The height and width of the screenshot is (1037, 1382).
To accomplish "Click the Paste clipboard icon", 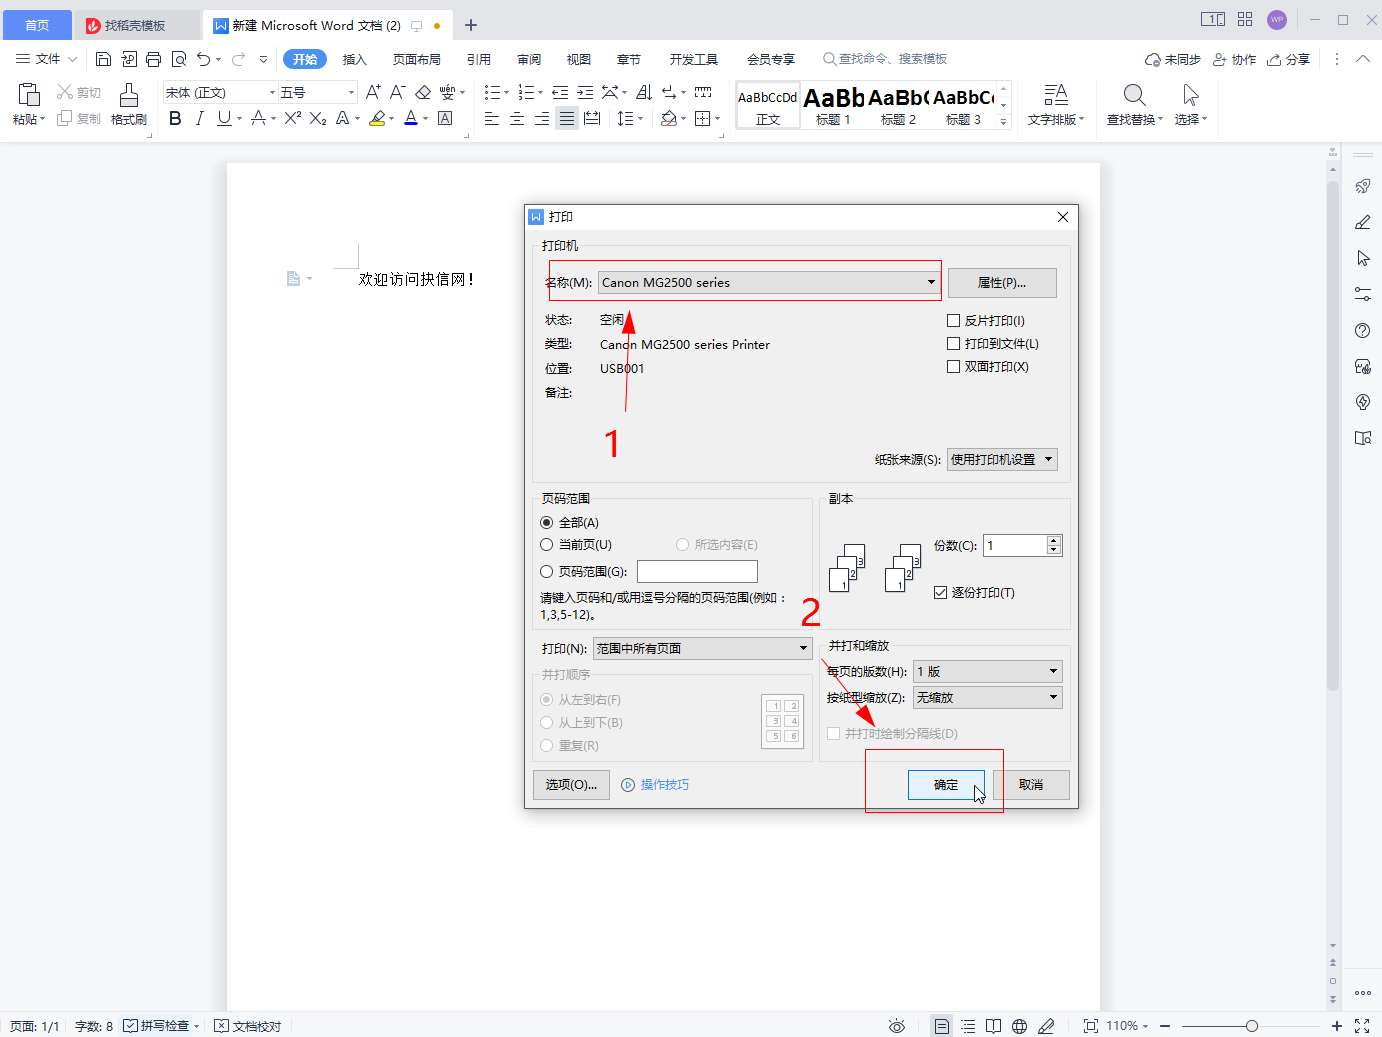I will pyautogui.click(x=29, y=95).
